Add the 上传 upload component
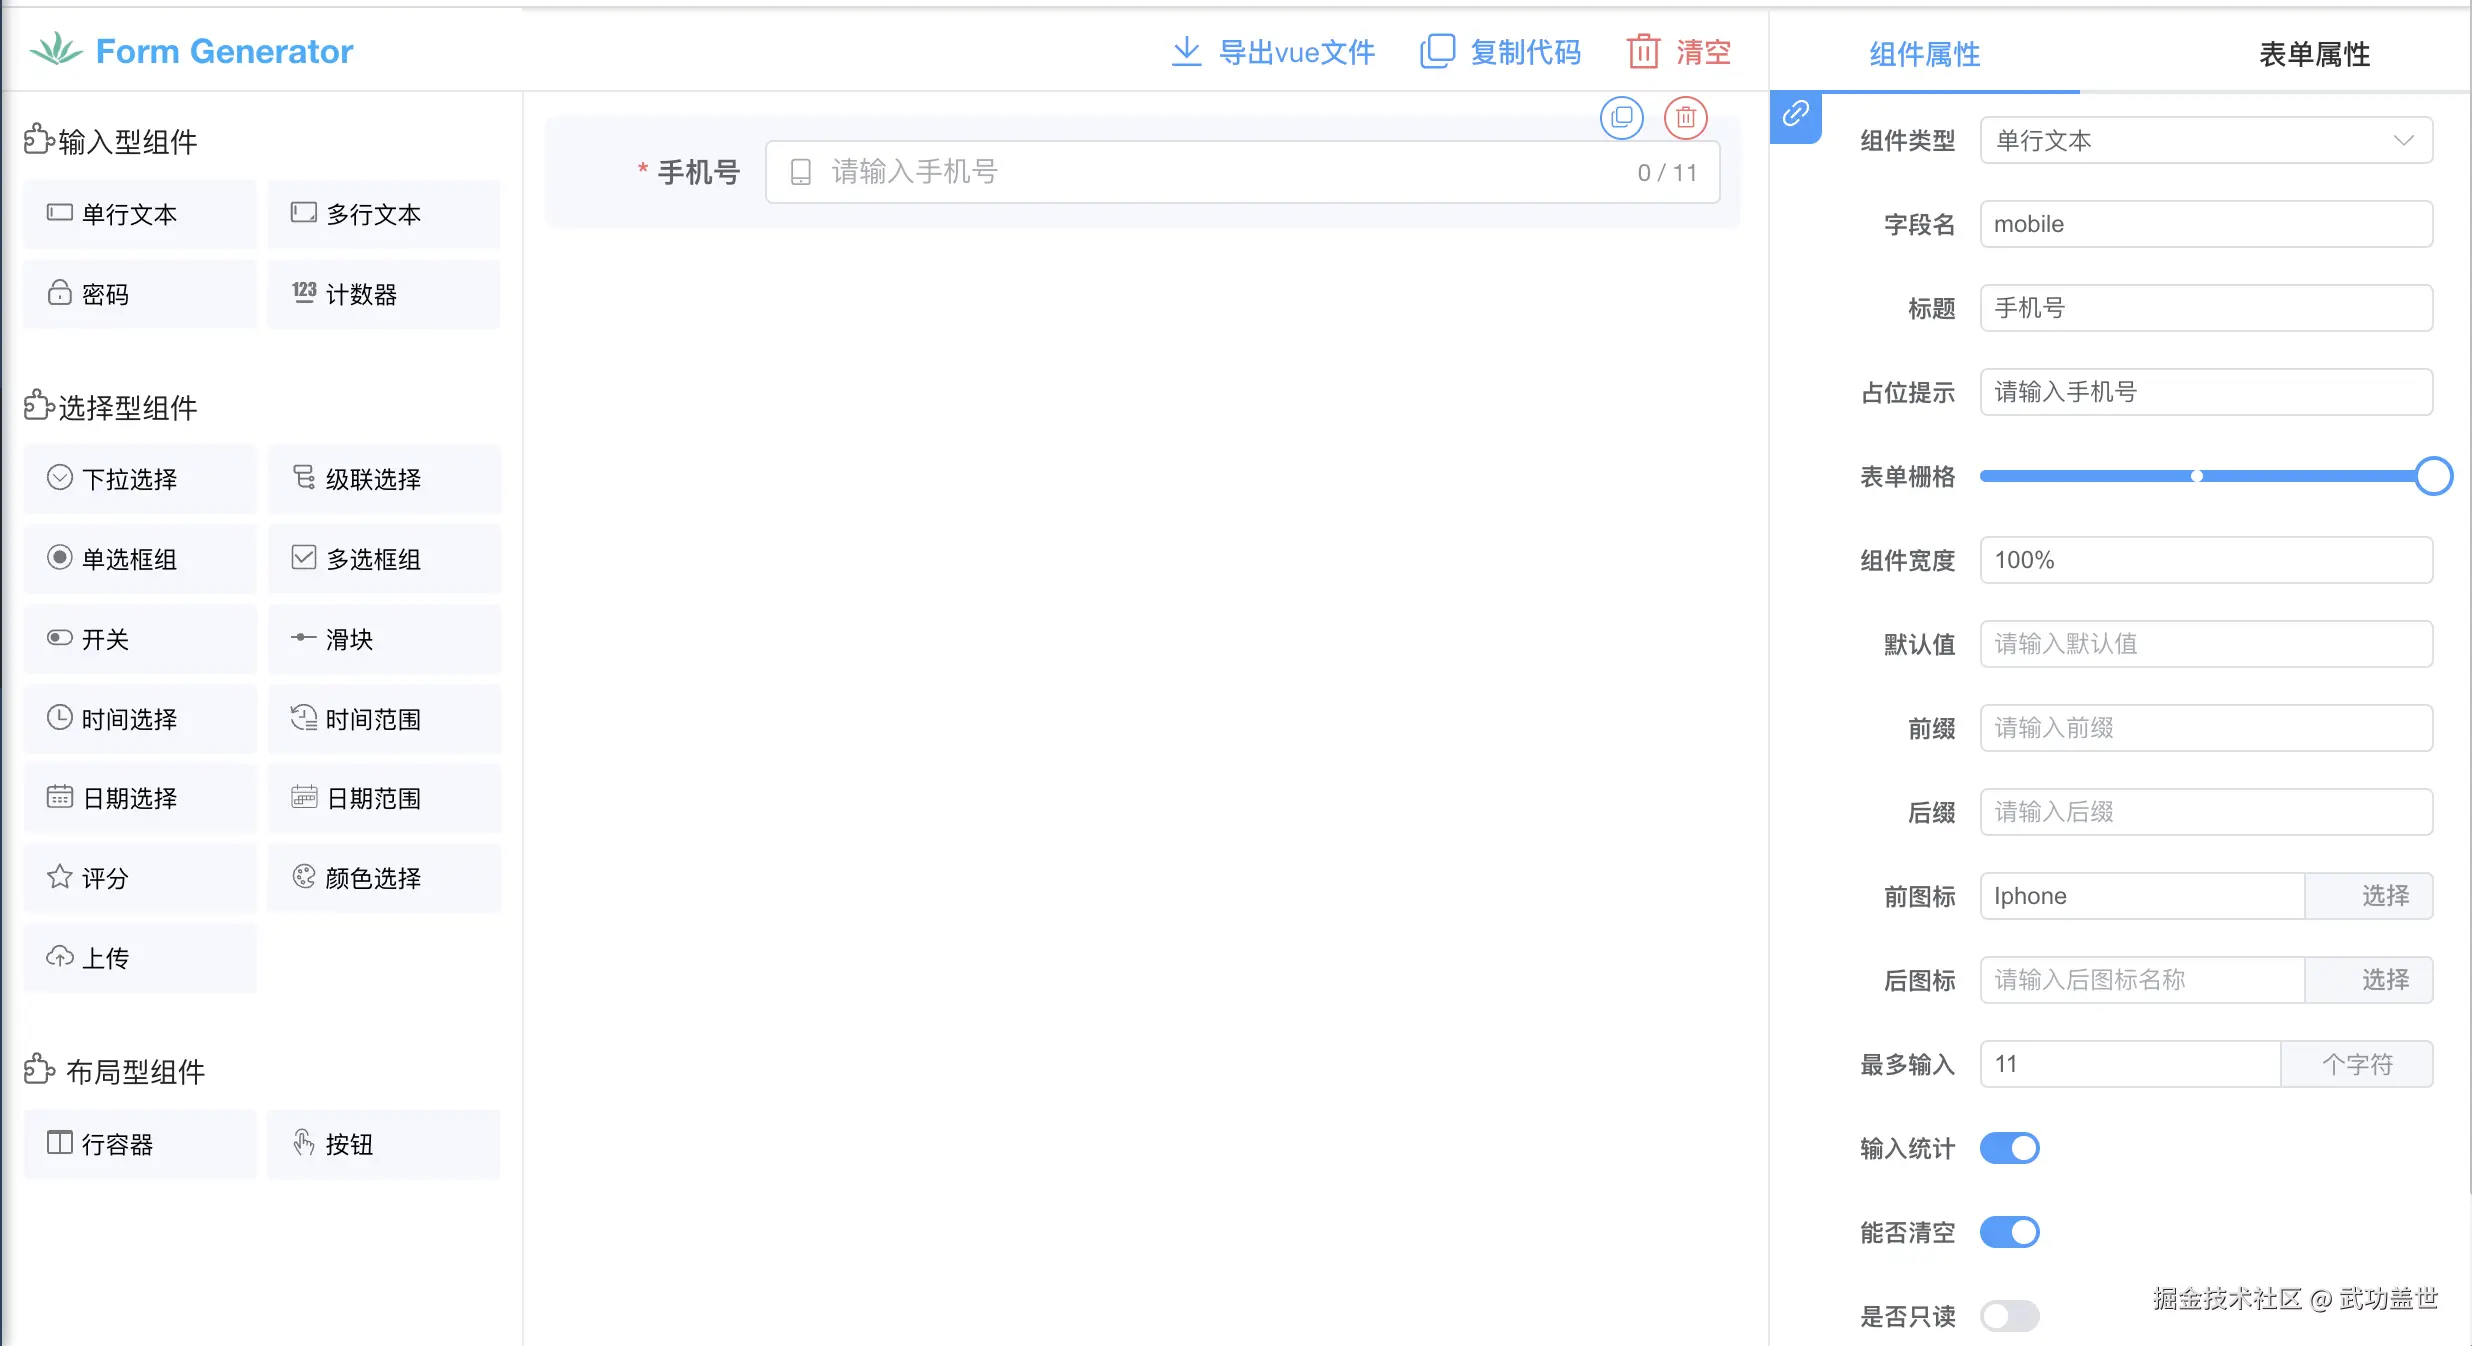 click(x=140, y=958)
